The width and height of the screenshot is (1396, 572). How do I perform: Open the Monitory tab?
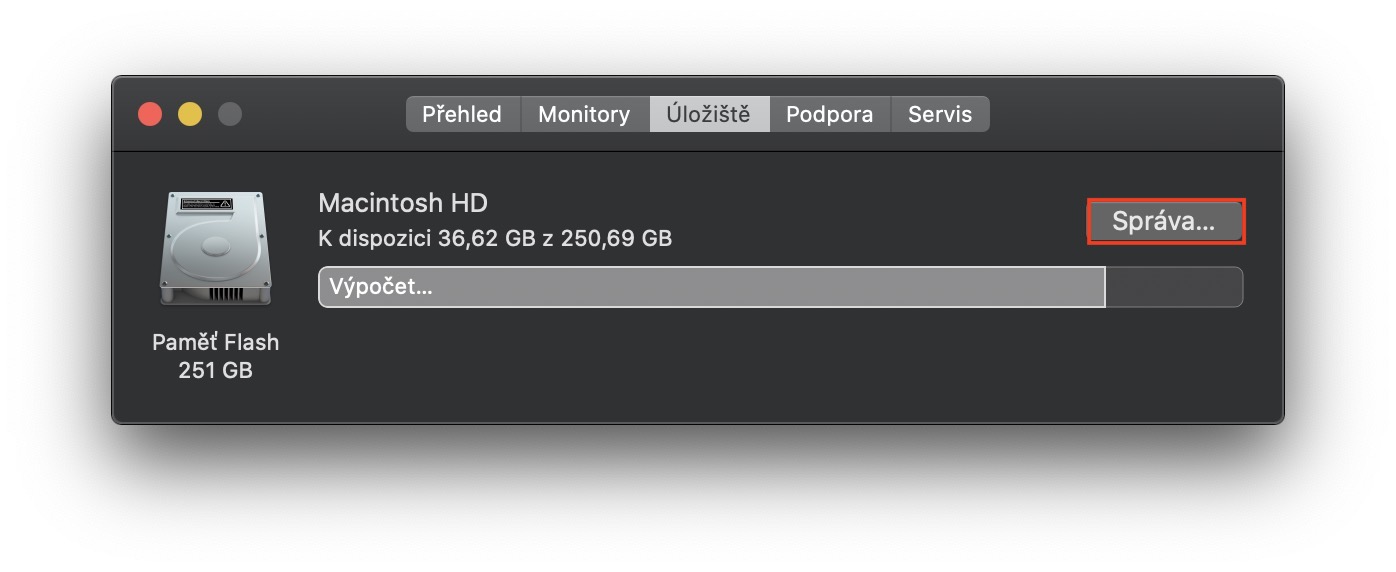pyautogui.click(x=584, y=114)
